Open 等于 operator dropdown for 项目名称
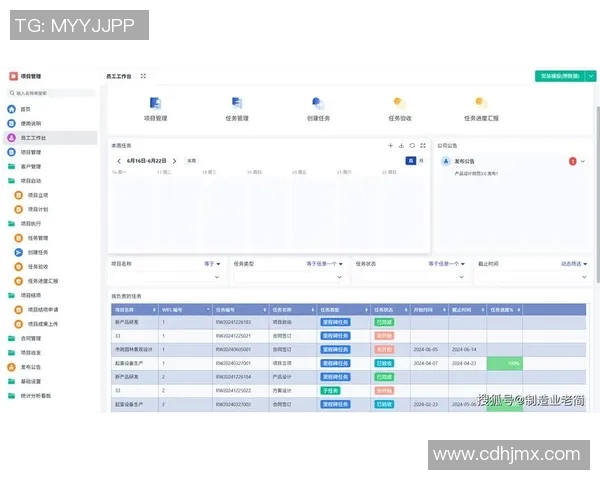This screenshot has height=480, width=600. 212,264
